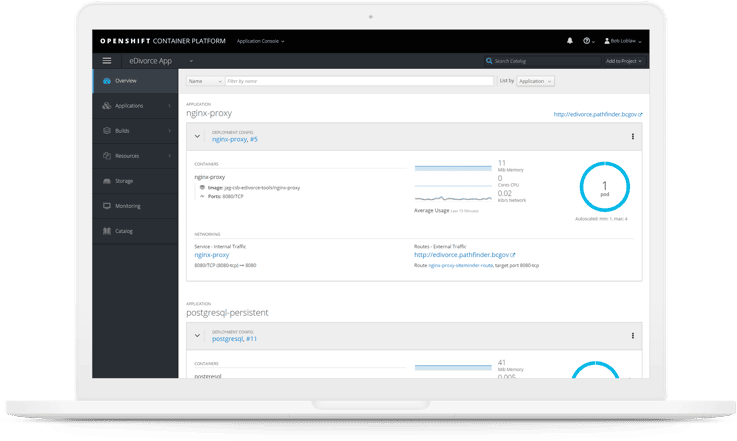
Task: Open deployment #11 link
Action: pos(251,339)
